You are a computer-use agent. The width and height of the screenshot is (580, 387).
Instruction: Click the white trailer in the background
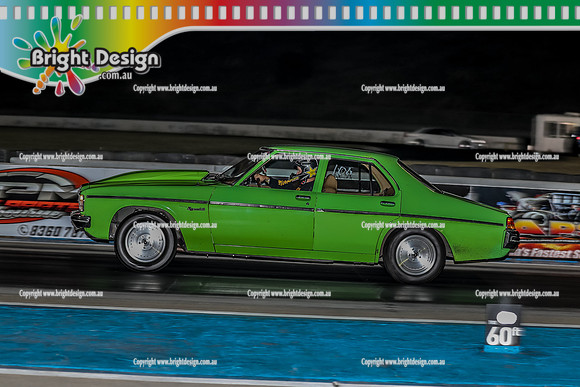point(555,133)
